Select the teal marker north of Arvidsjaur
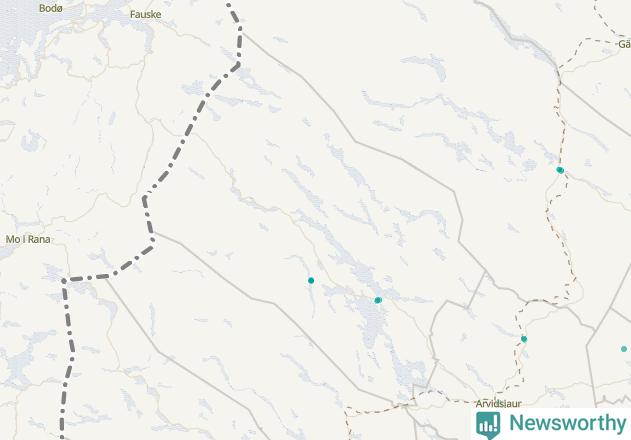Screen dimensions: 631x440 pos(524,339)
